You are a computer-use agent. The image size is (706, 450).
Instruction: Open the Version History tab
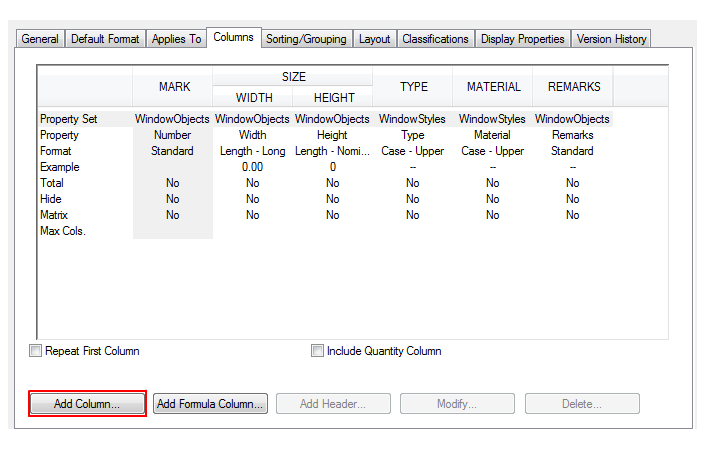click(612, 39)
